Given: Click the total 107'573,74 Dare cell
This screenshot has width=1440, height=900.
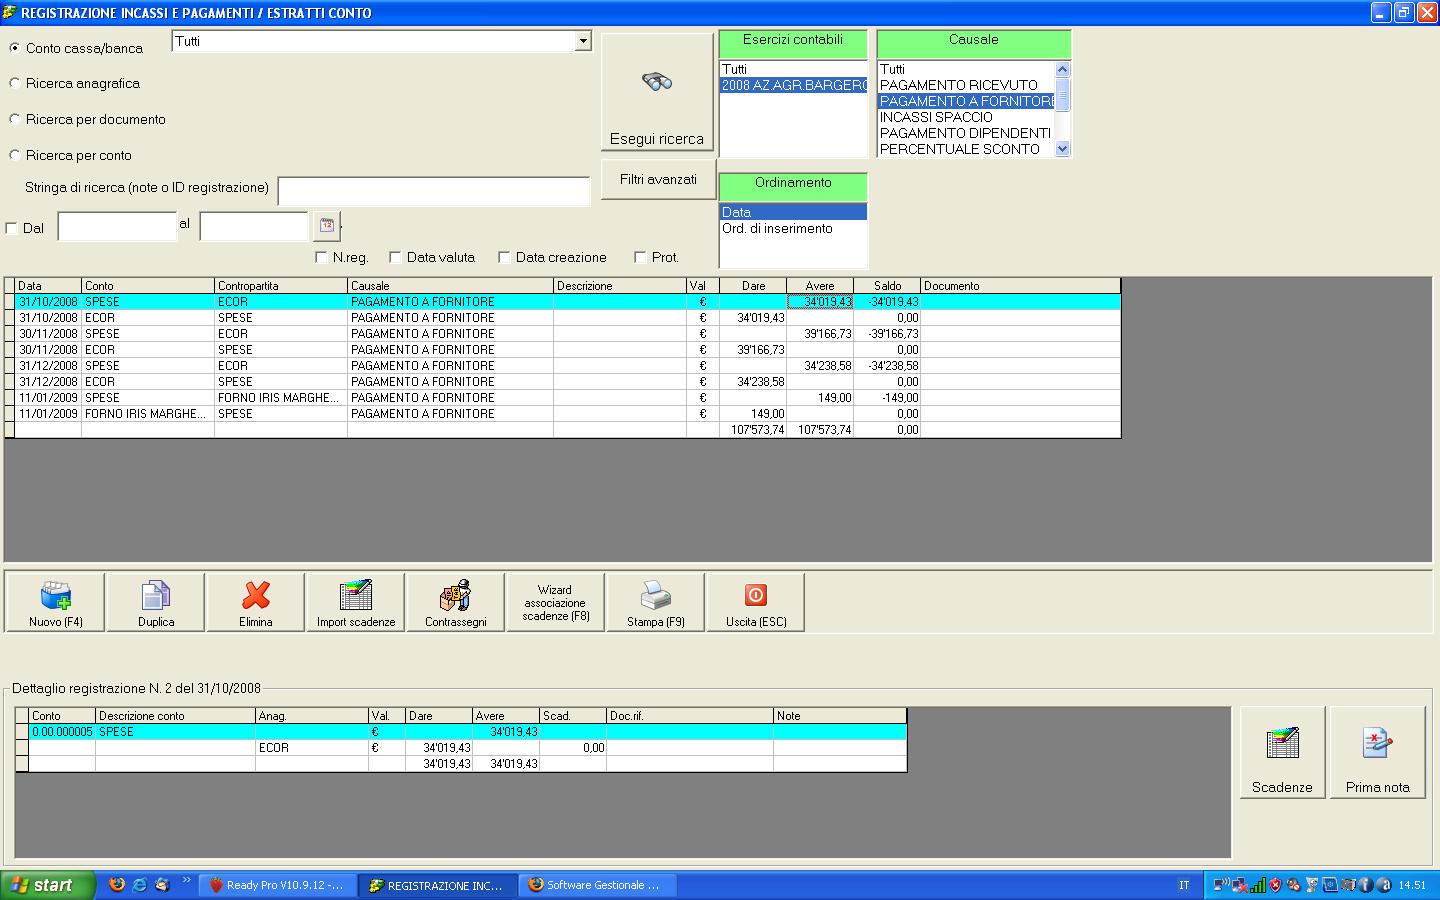Looking at the screenshot, I should click(753, 430).
